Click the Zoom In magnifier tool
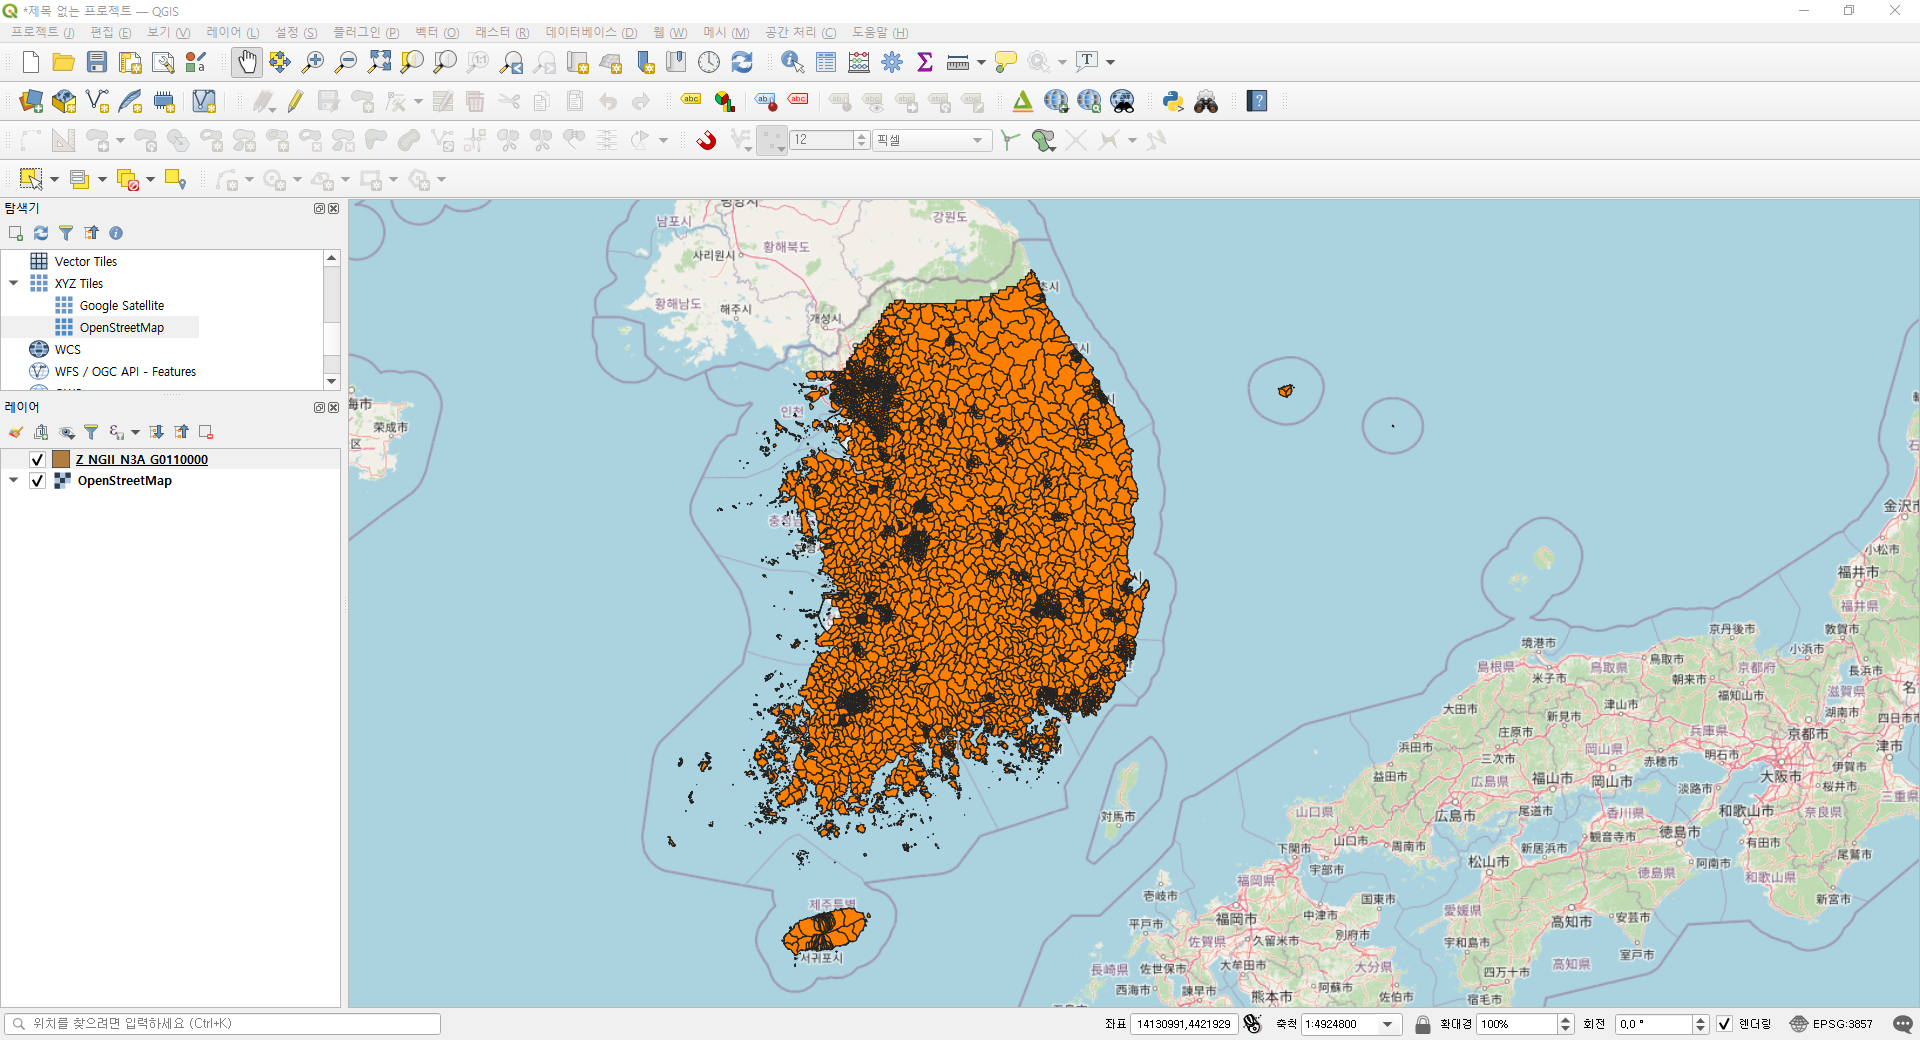Image resolution: width=1920 pixels, height=1040 pixels. [313, 62]
